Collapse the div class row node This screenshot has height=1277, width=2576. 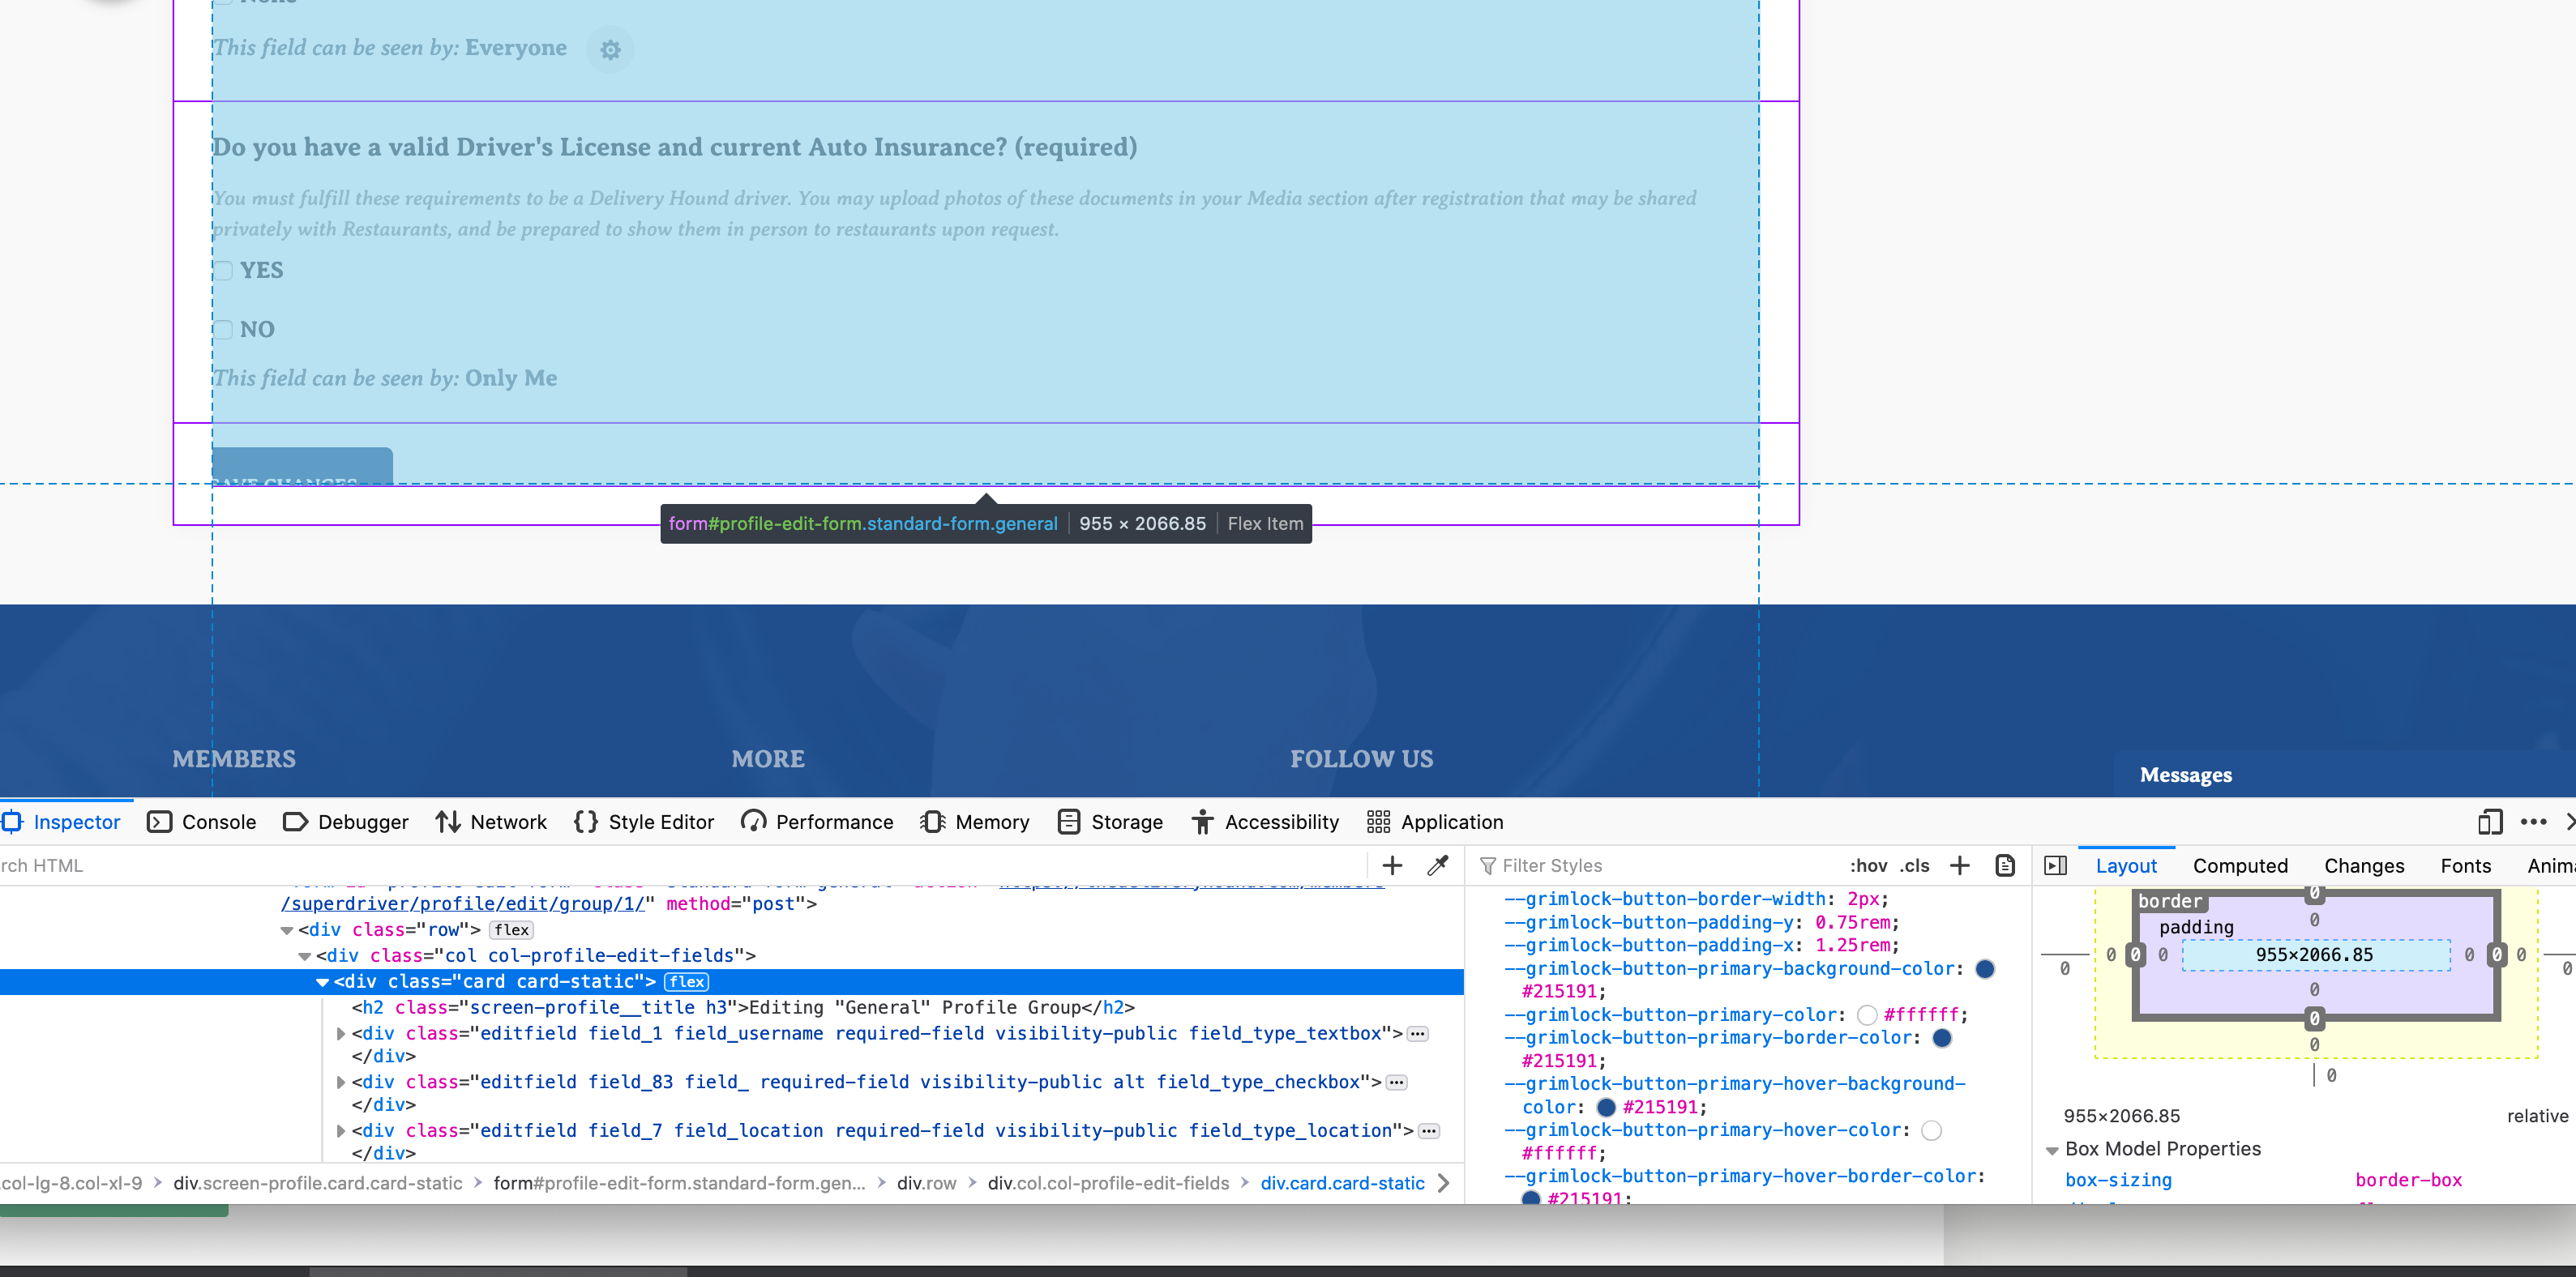[x=286, y=930]
